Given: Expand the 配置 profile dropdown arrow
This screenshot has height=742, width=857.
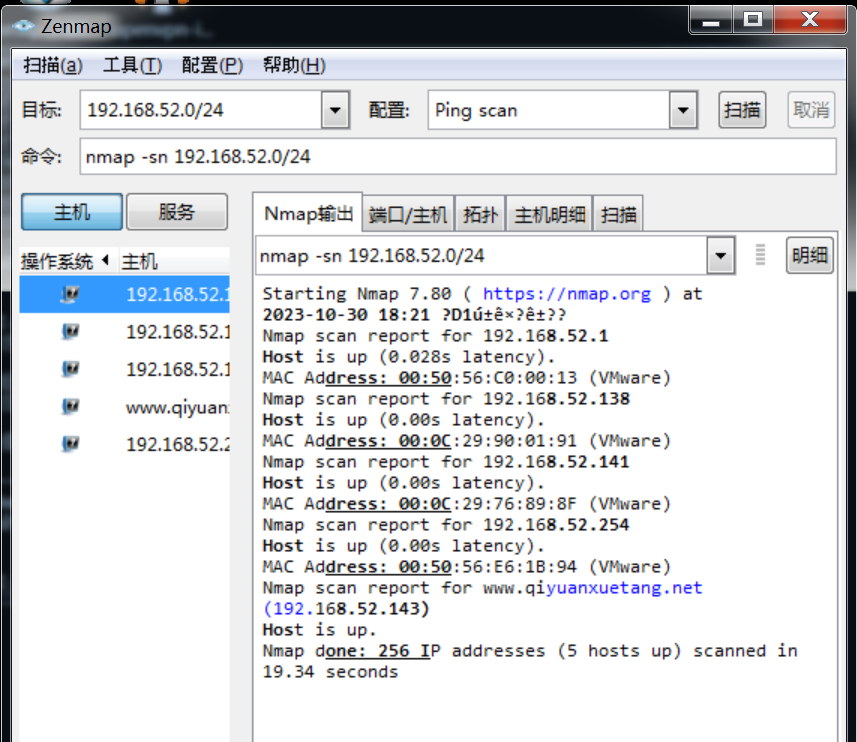Looking at the screenshot, I should point(683,110).
